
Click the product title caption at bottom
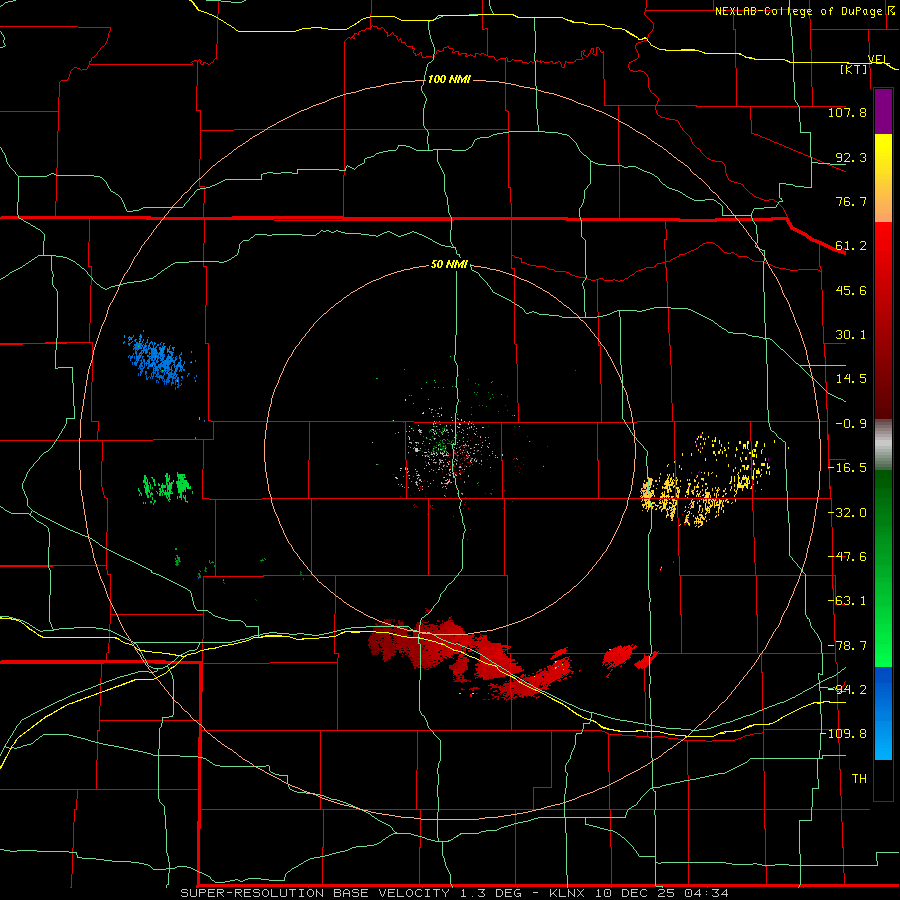click(455, 893)
